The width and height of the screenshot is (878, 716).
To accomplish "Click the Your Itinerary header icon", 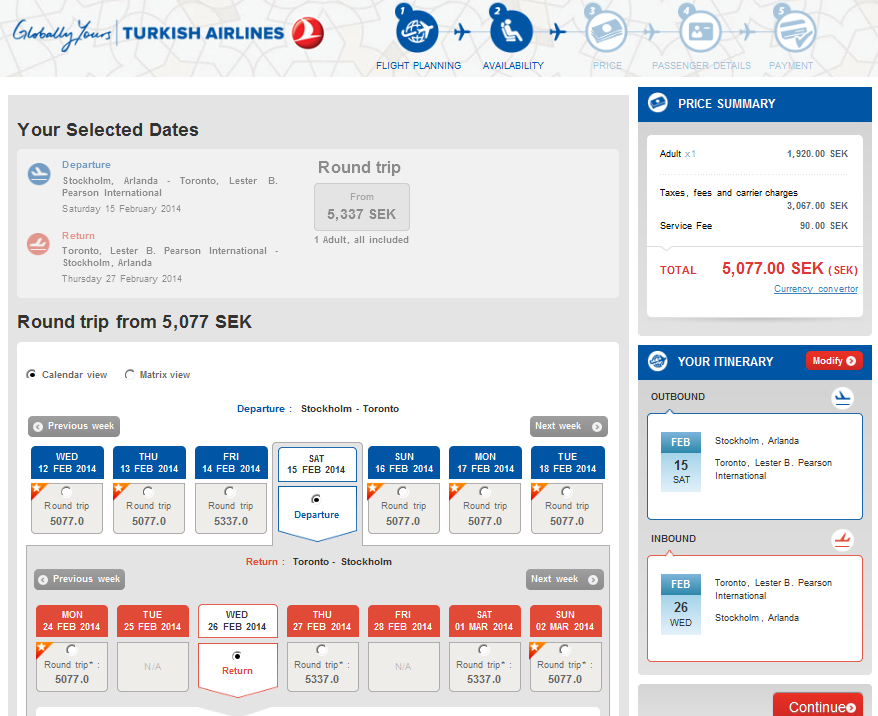I will (658, 361).
